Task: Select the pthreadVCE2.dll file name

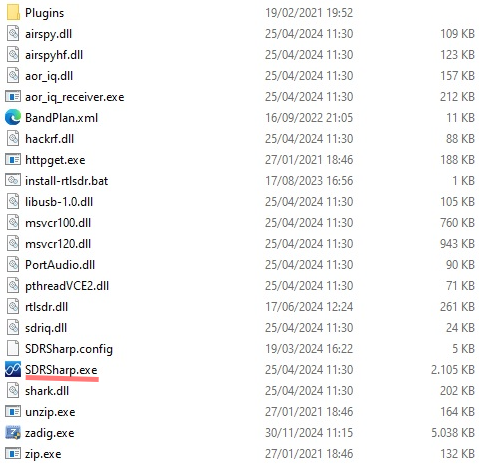Action: pyautogui.click(x=67, y=286)
